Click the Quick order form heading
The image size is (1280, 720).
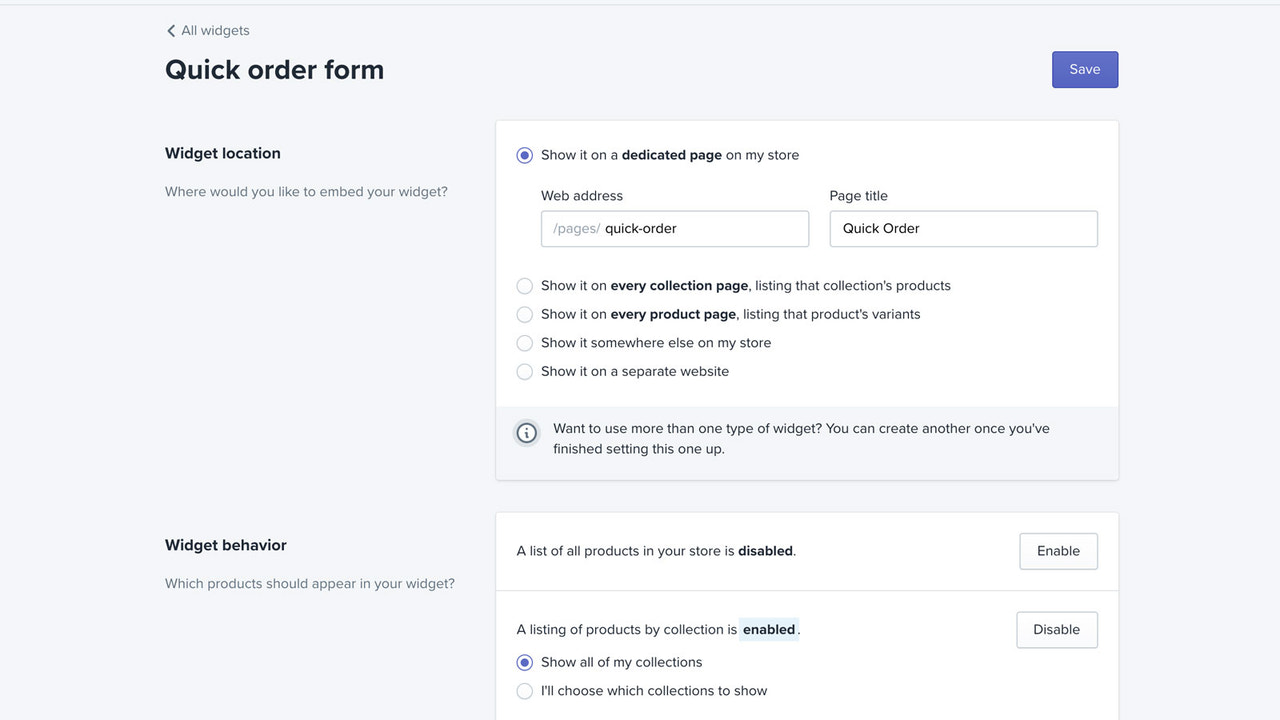pos(274,69)
